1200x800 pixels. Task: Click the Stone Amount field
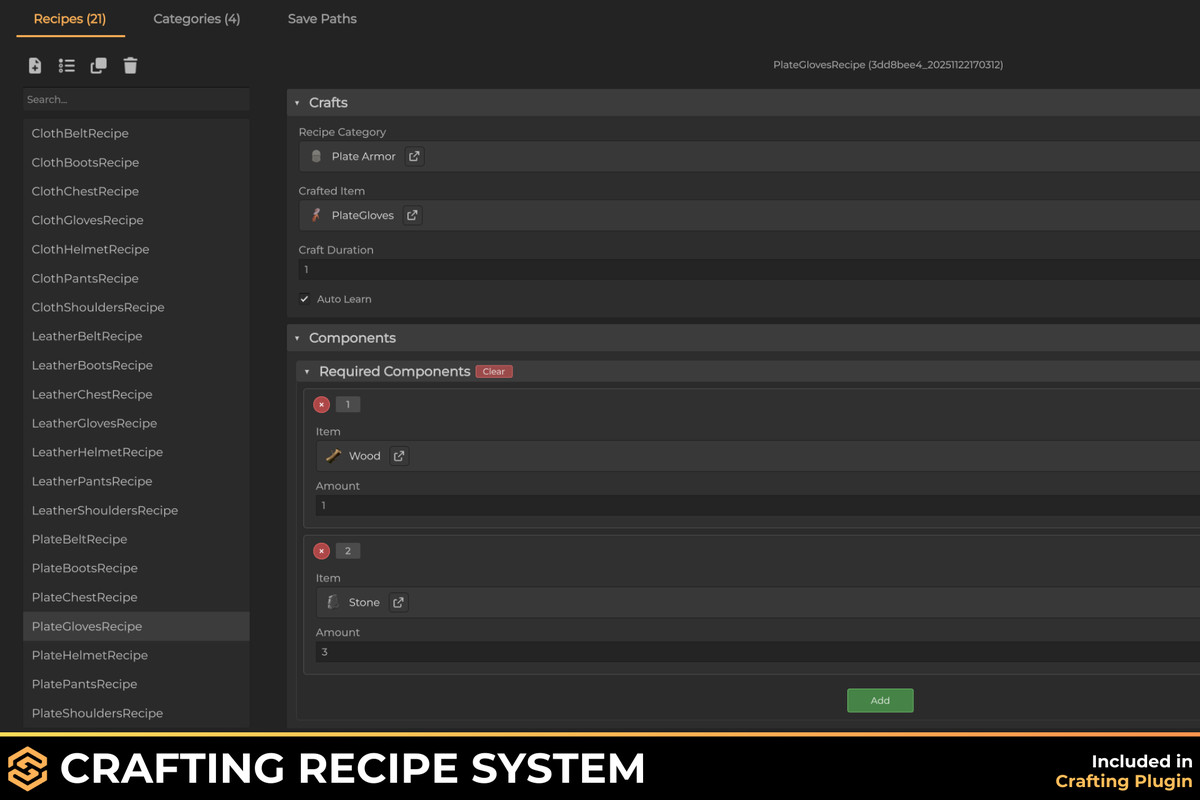coord(758,652)
